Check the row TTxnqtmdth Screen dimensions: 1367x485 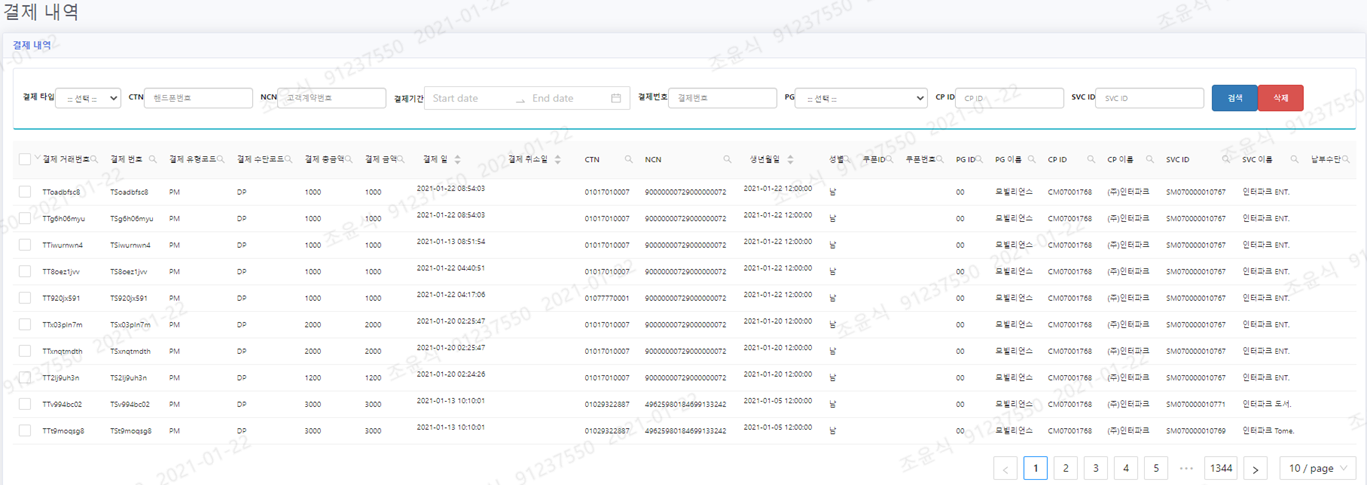click(25, 351)
